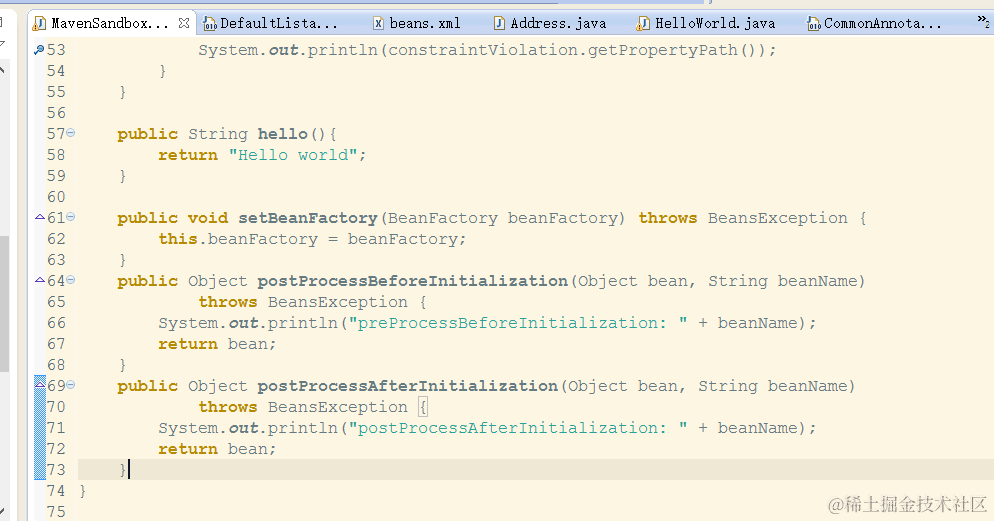This screenshot has height=521, width=994.
Task: Switch to the HelloWorld.java tab
Action: (x=706, y=23)
